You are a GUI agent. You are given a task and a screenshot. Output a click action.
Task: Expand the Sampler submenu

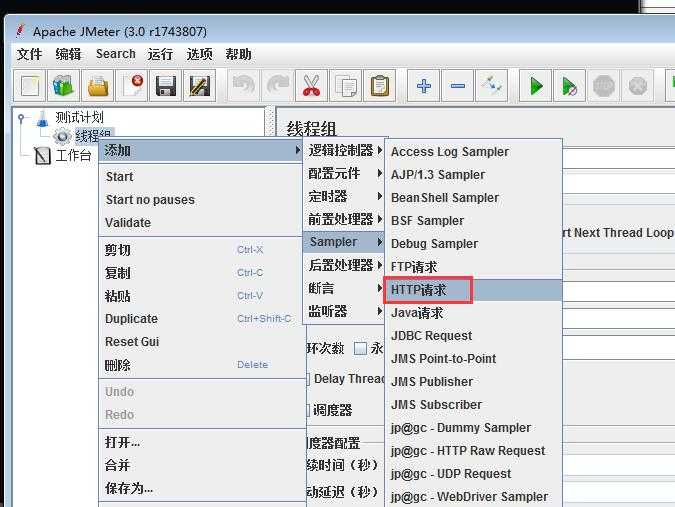pos(344,242)
